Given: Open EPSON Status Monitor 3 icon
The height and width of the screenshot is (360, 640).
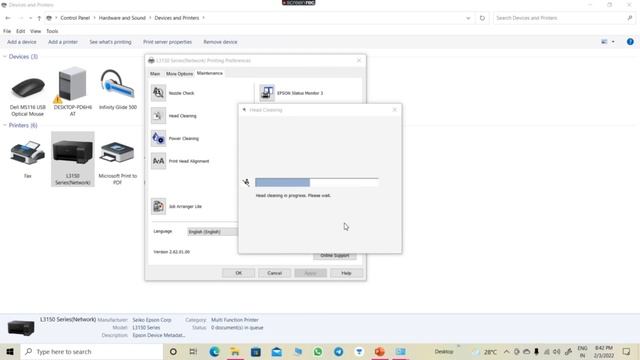Looking at the screenshot, I should pos(267,93).
